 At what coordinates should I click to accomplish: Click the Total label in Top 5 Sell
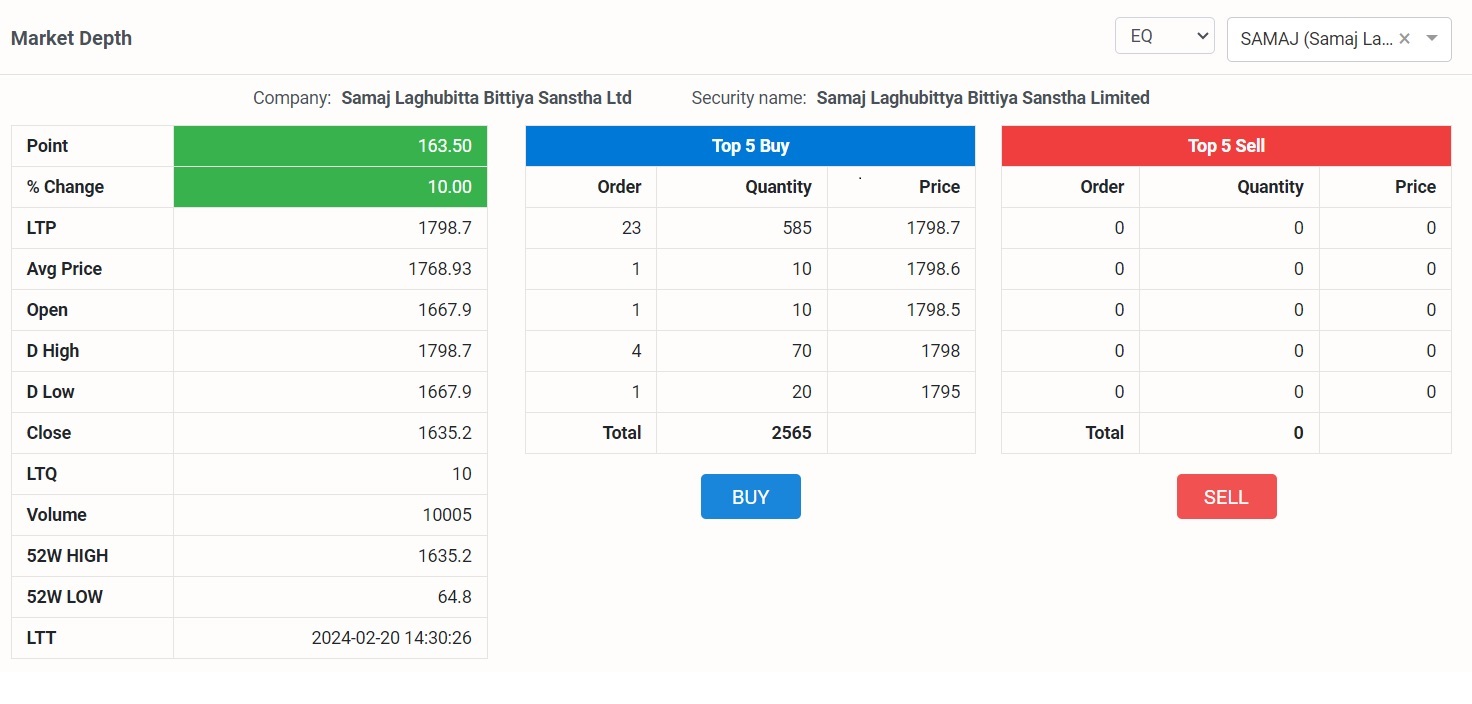click(x=1104, y=433)
